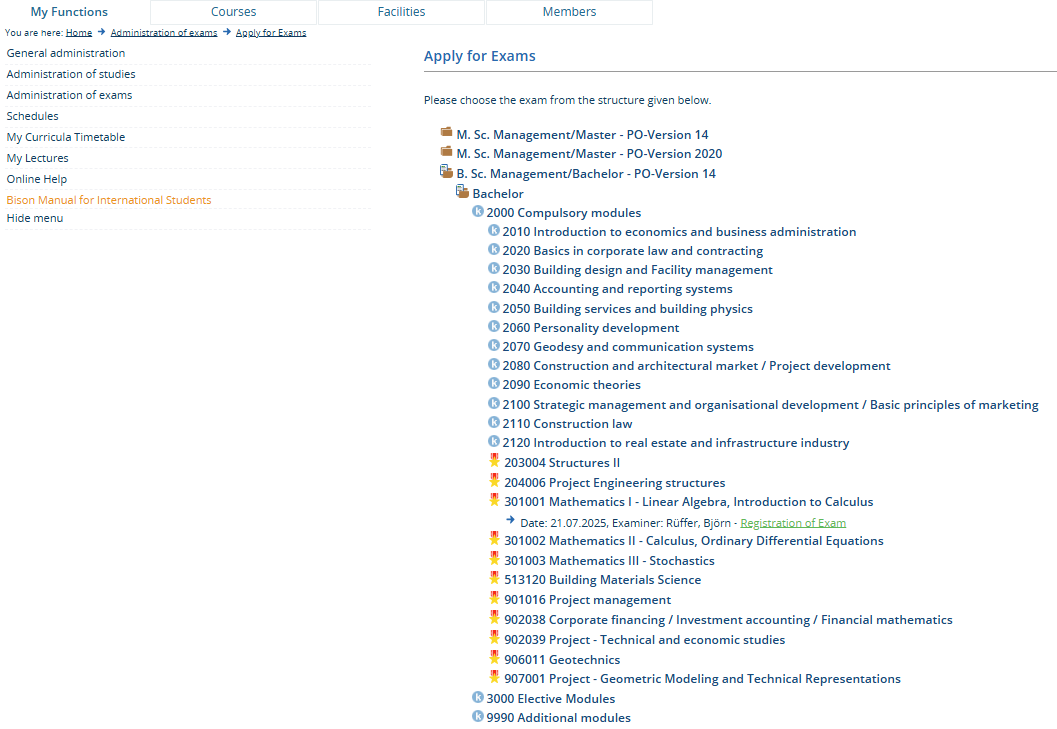Go to Home via breadcrumb
Viewport: 1057px width, 729px height.
point(79,32)
